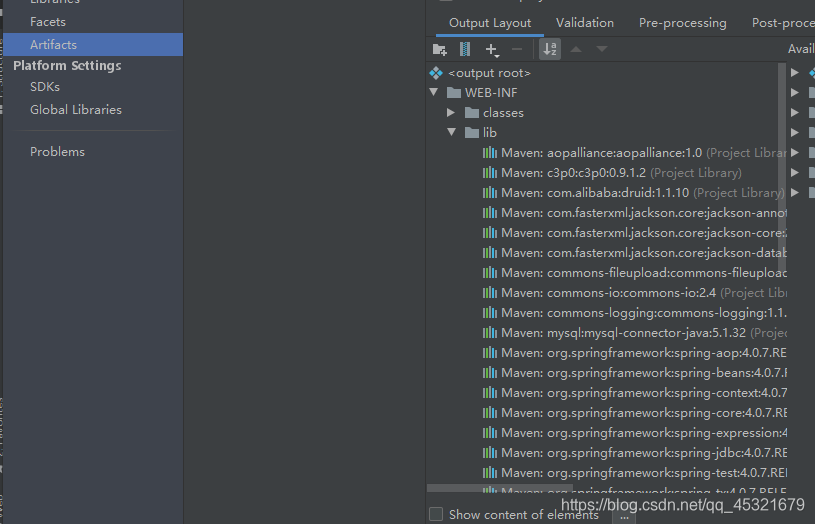Click library icon for spring-test row

(490, 473)
